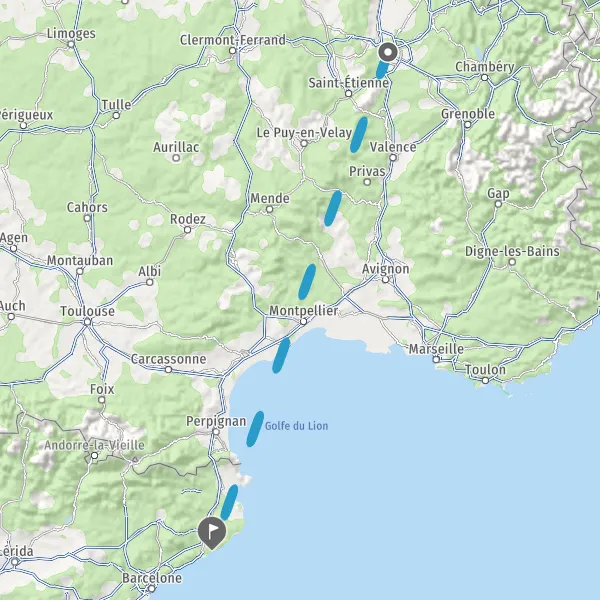Click the Clermont-Ferrand label
Screen dimensions: 600x600
point(233,40)
